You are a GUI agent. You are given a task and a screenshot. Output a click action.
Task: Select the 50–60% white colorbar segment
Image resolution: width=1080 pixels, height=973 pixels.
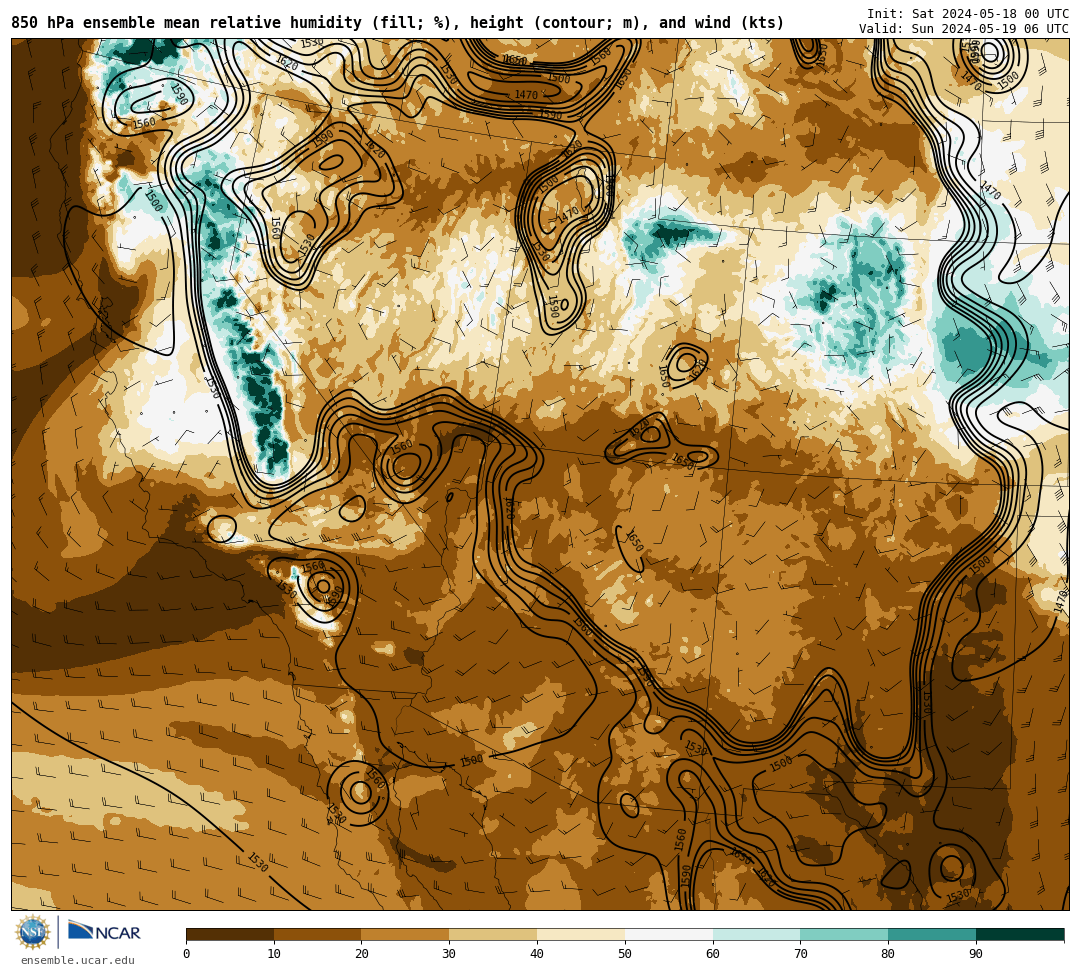tap(669, 934)
